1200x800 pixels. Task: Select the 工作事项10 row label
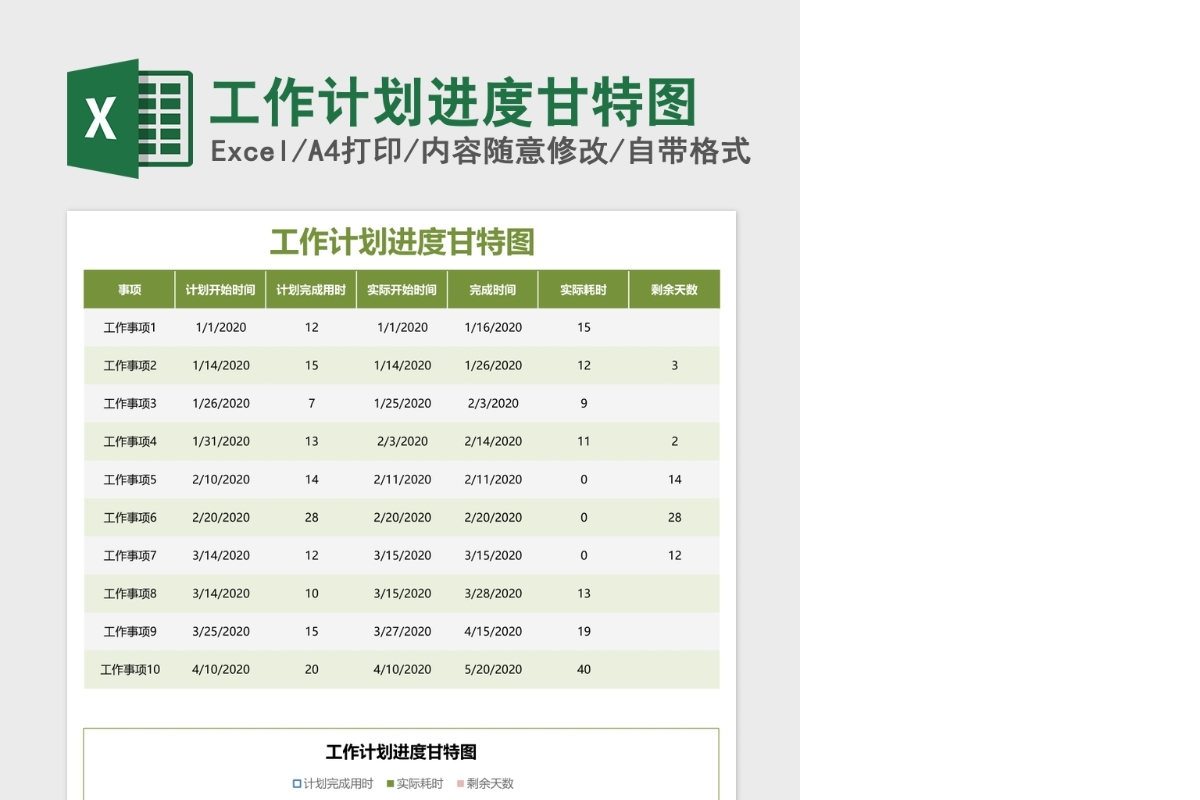coord(130,669)
